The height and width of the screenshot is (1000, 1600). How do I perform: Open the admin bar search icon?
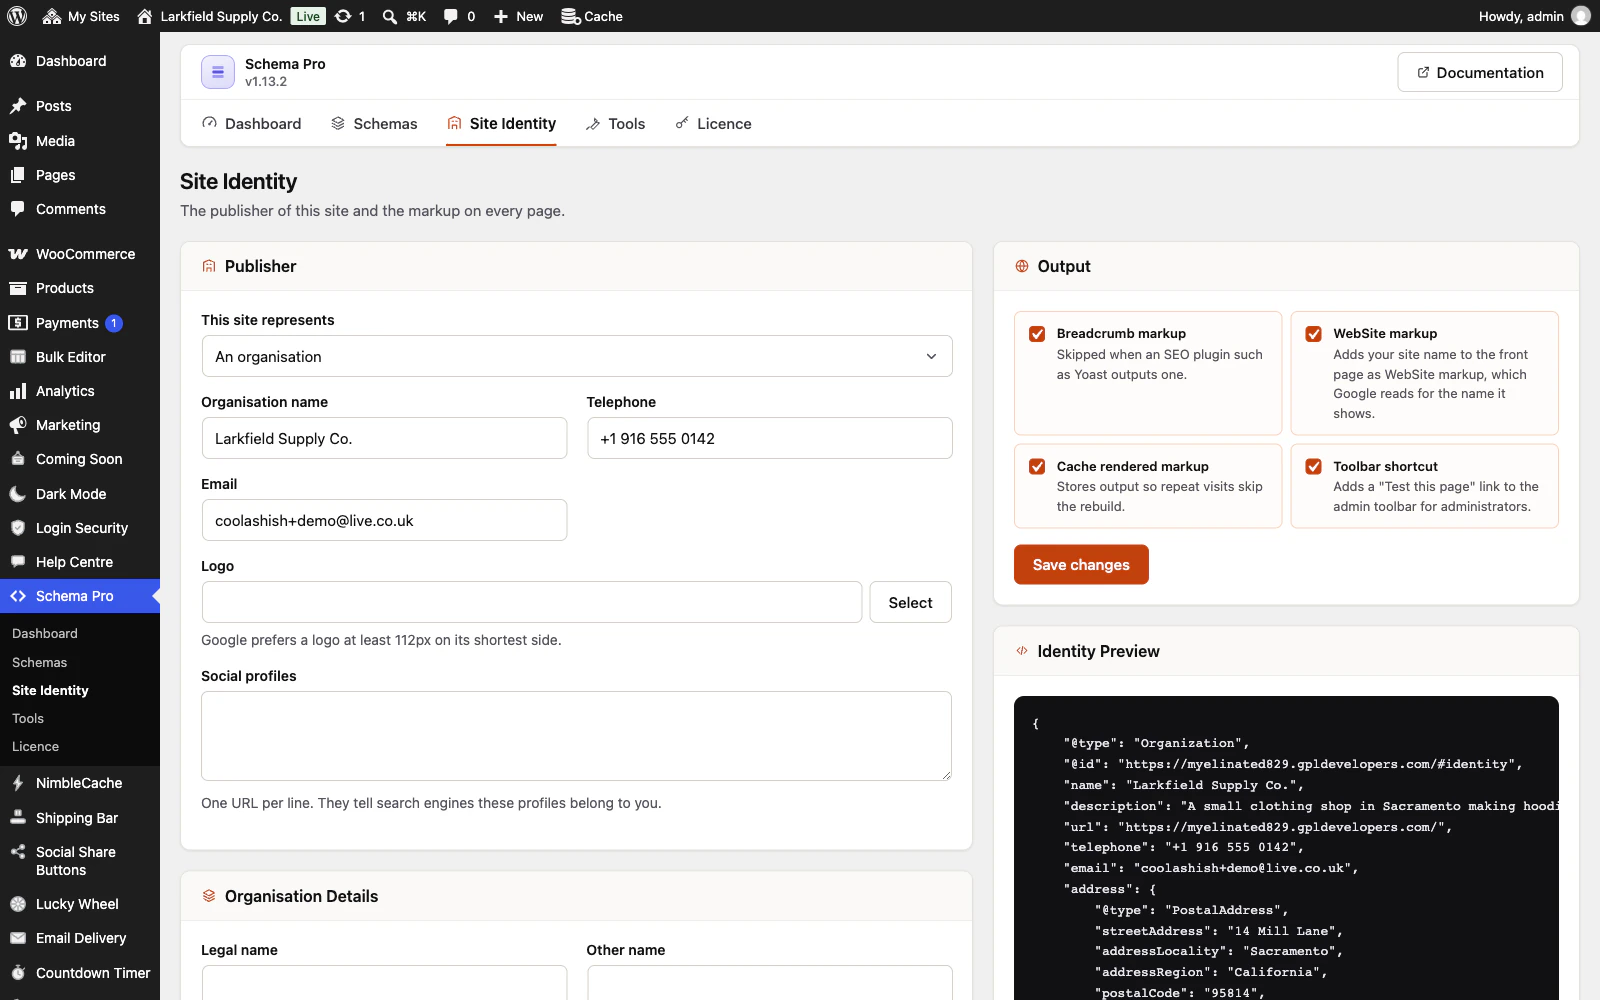point(390,16)
